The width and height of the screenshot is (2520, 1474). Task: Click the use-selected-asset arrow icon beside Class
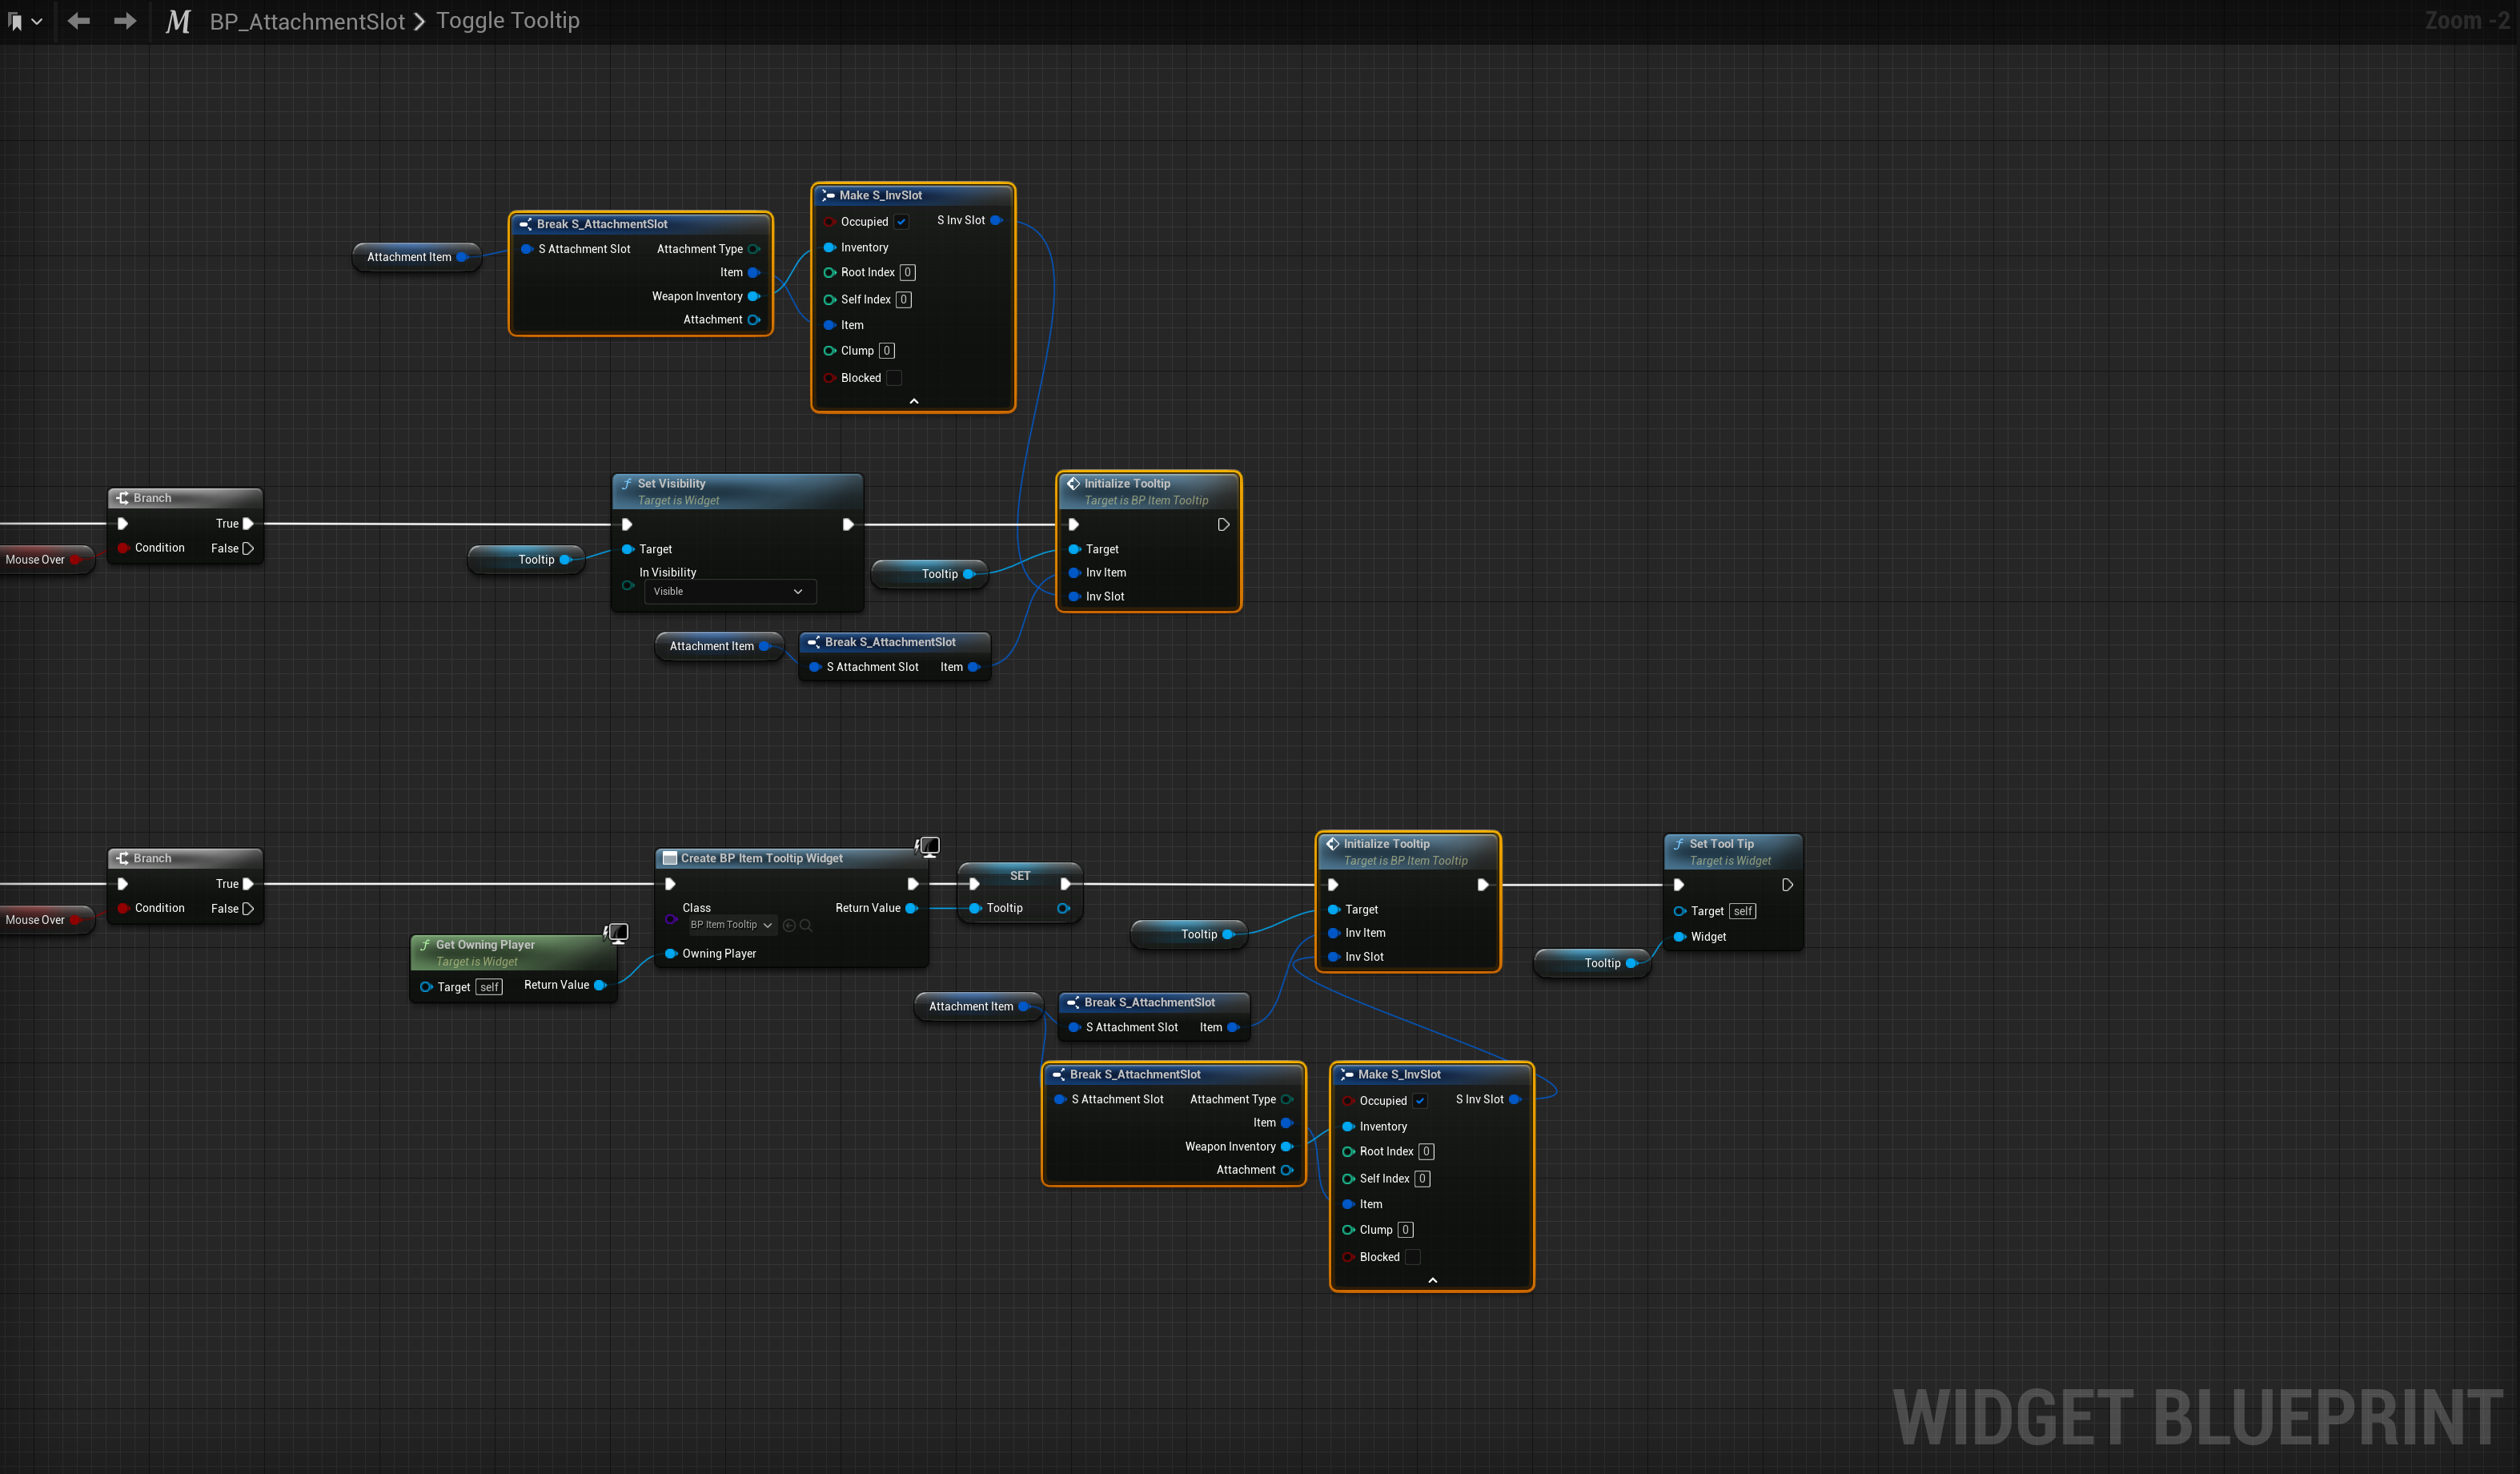(789, 925)
